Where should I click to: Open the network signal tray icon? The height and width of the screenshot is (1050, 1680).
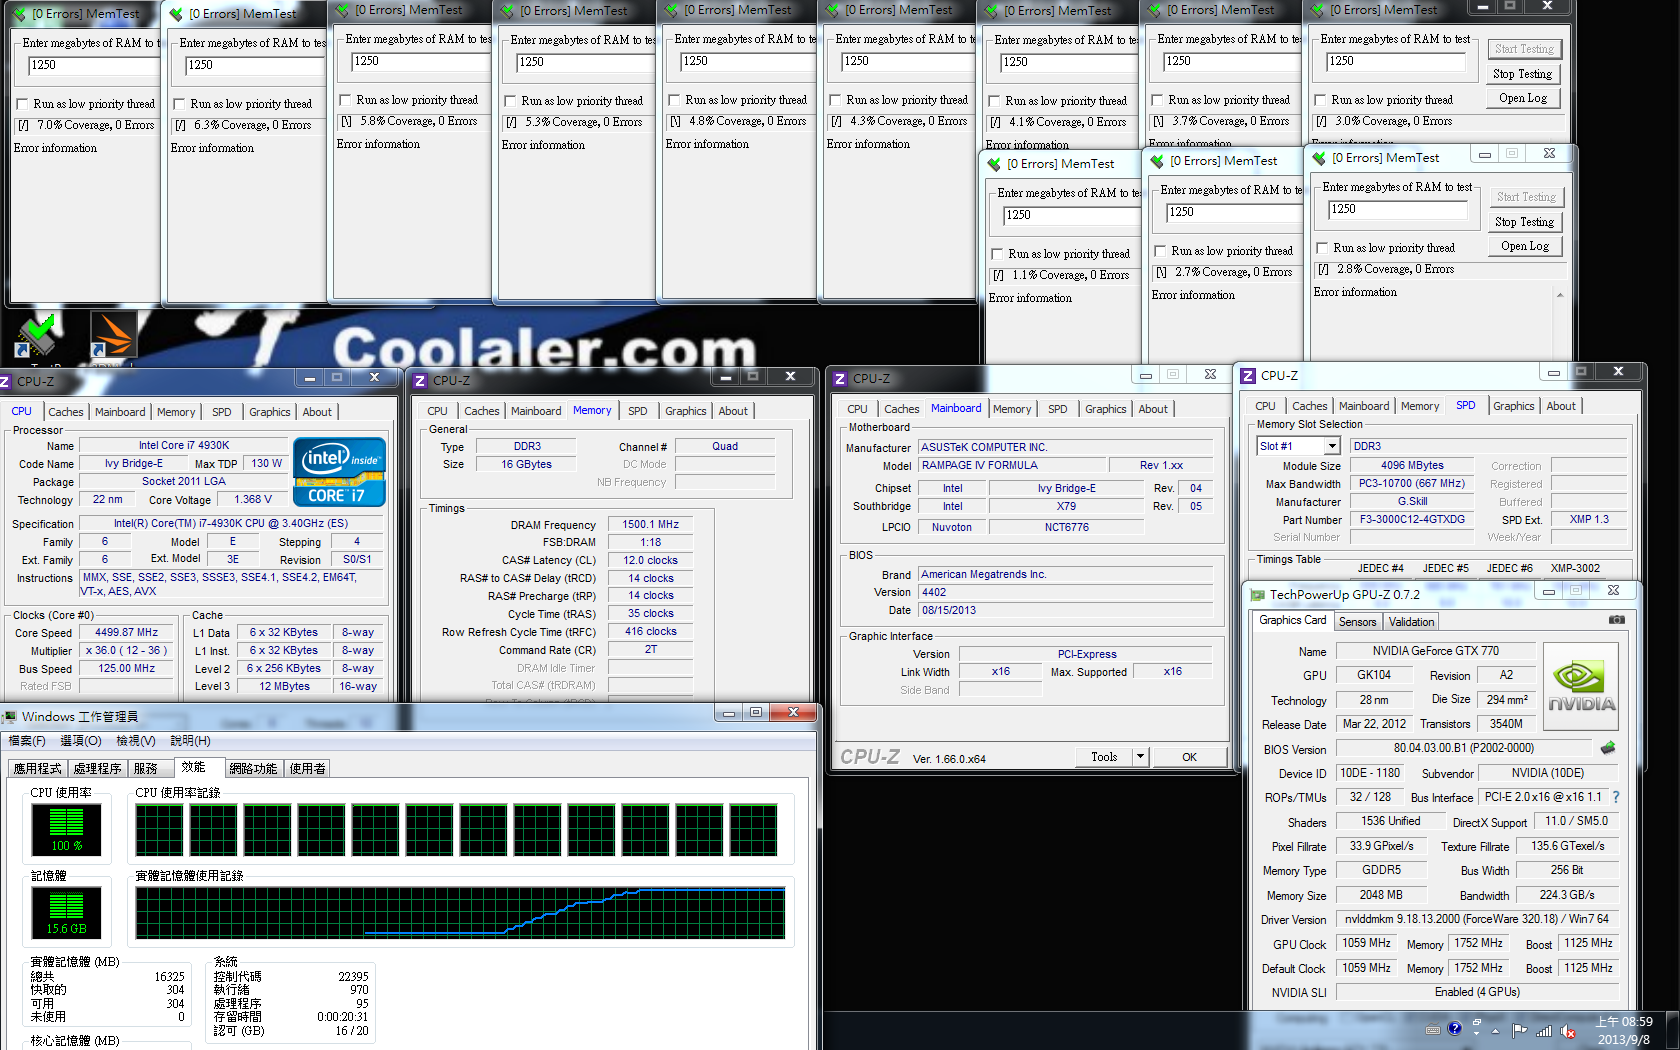(x=1543, y=1031)
